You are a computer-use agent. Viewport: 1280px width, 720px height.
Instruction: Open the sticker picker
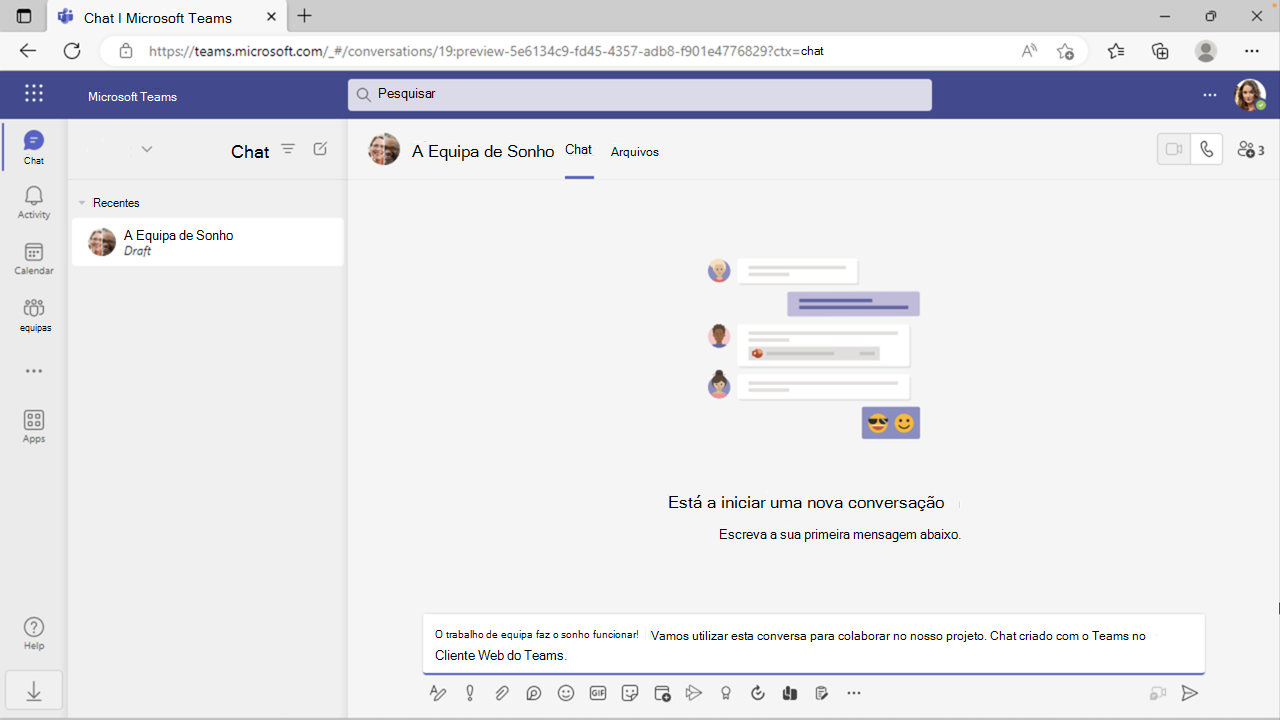(x=630, y=693)
